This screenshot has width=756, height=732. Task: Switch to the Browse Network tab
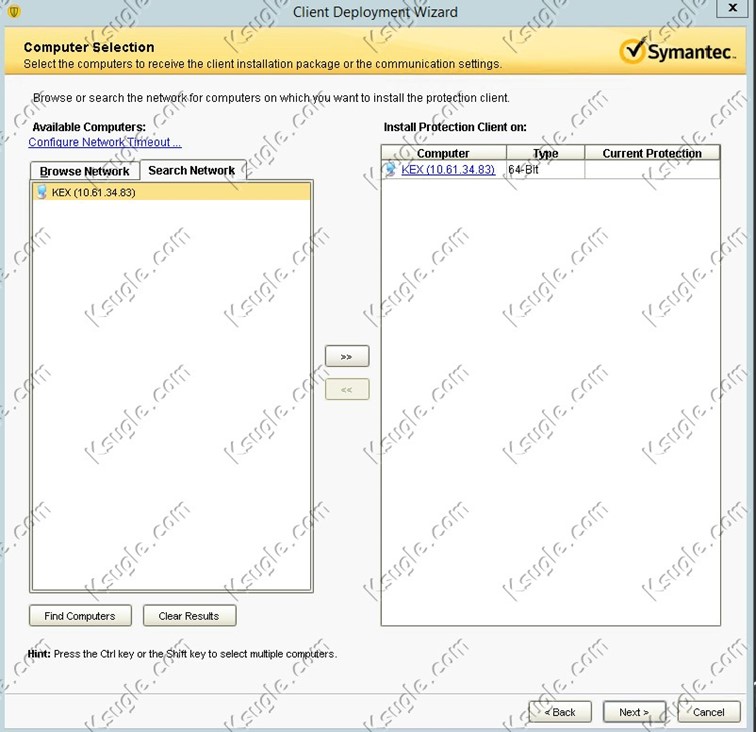click(x=85, y=171)
